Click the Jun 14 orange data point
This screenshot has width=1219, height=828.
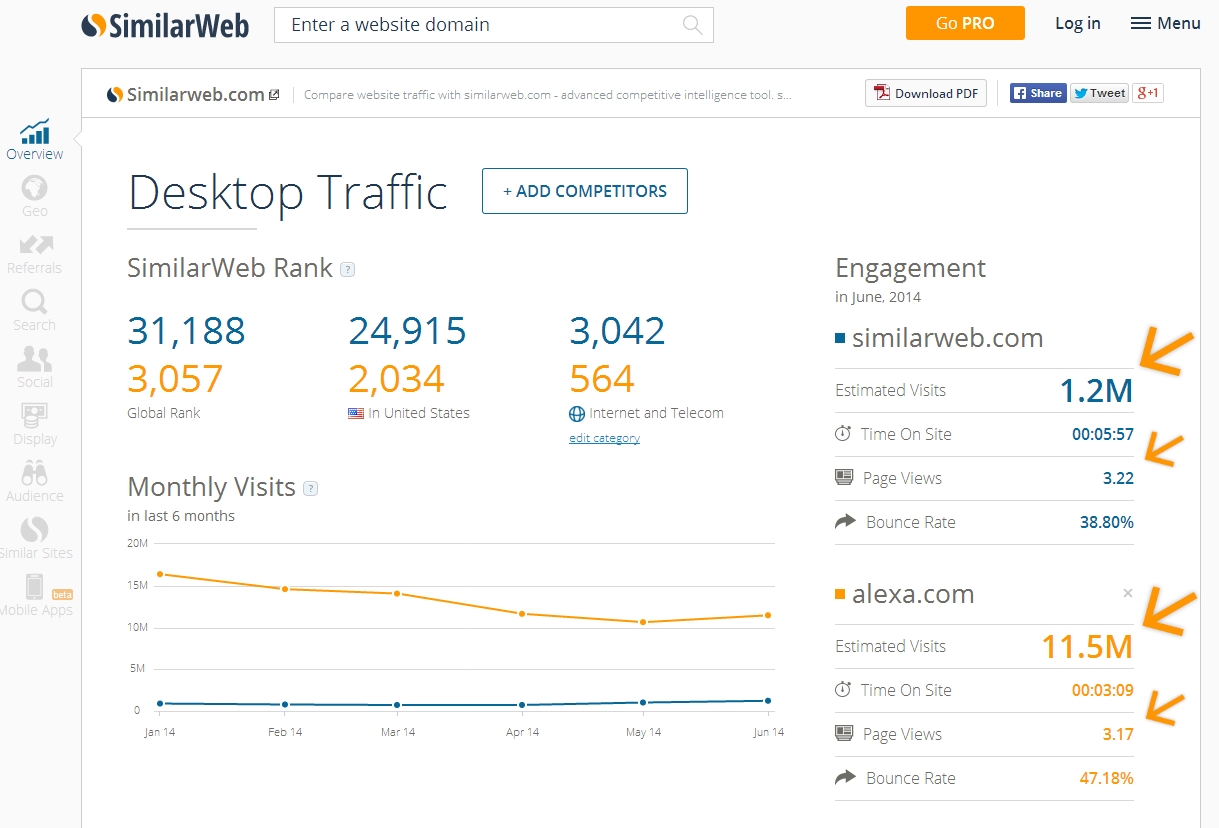pyautogui.click(x=768, y=615)
